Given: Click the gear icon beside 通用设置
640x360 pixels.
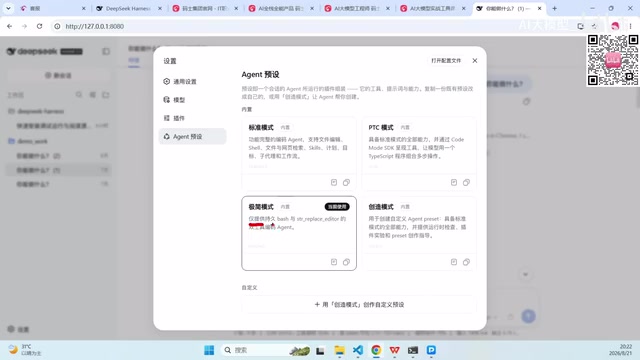Looking at the screenshot, I should click(167, 81).
